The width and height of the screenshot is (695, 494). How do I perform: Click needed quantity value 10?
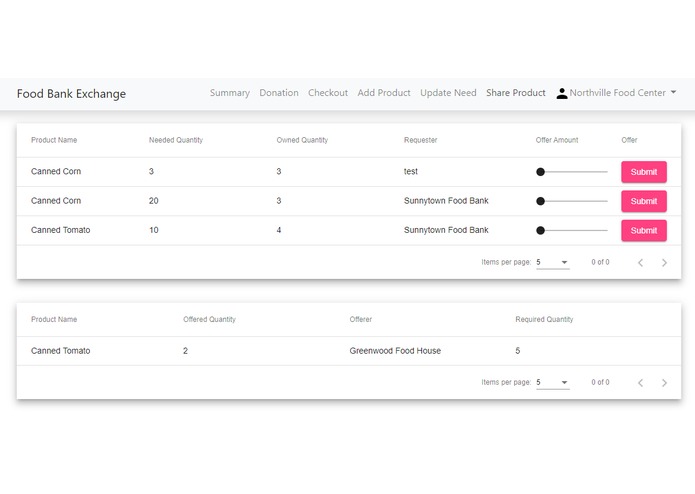point(153,230)
